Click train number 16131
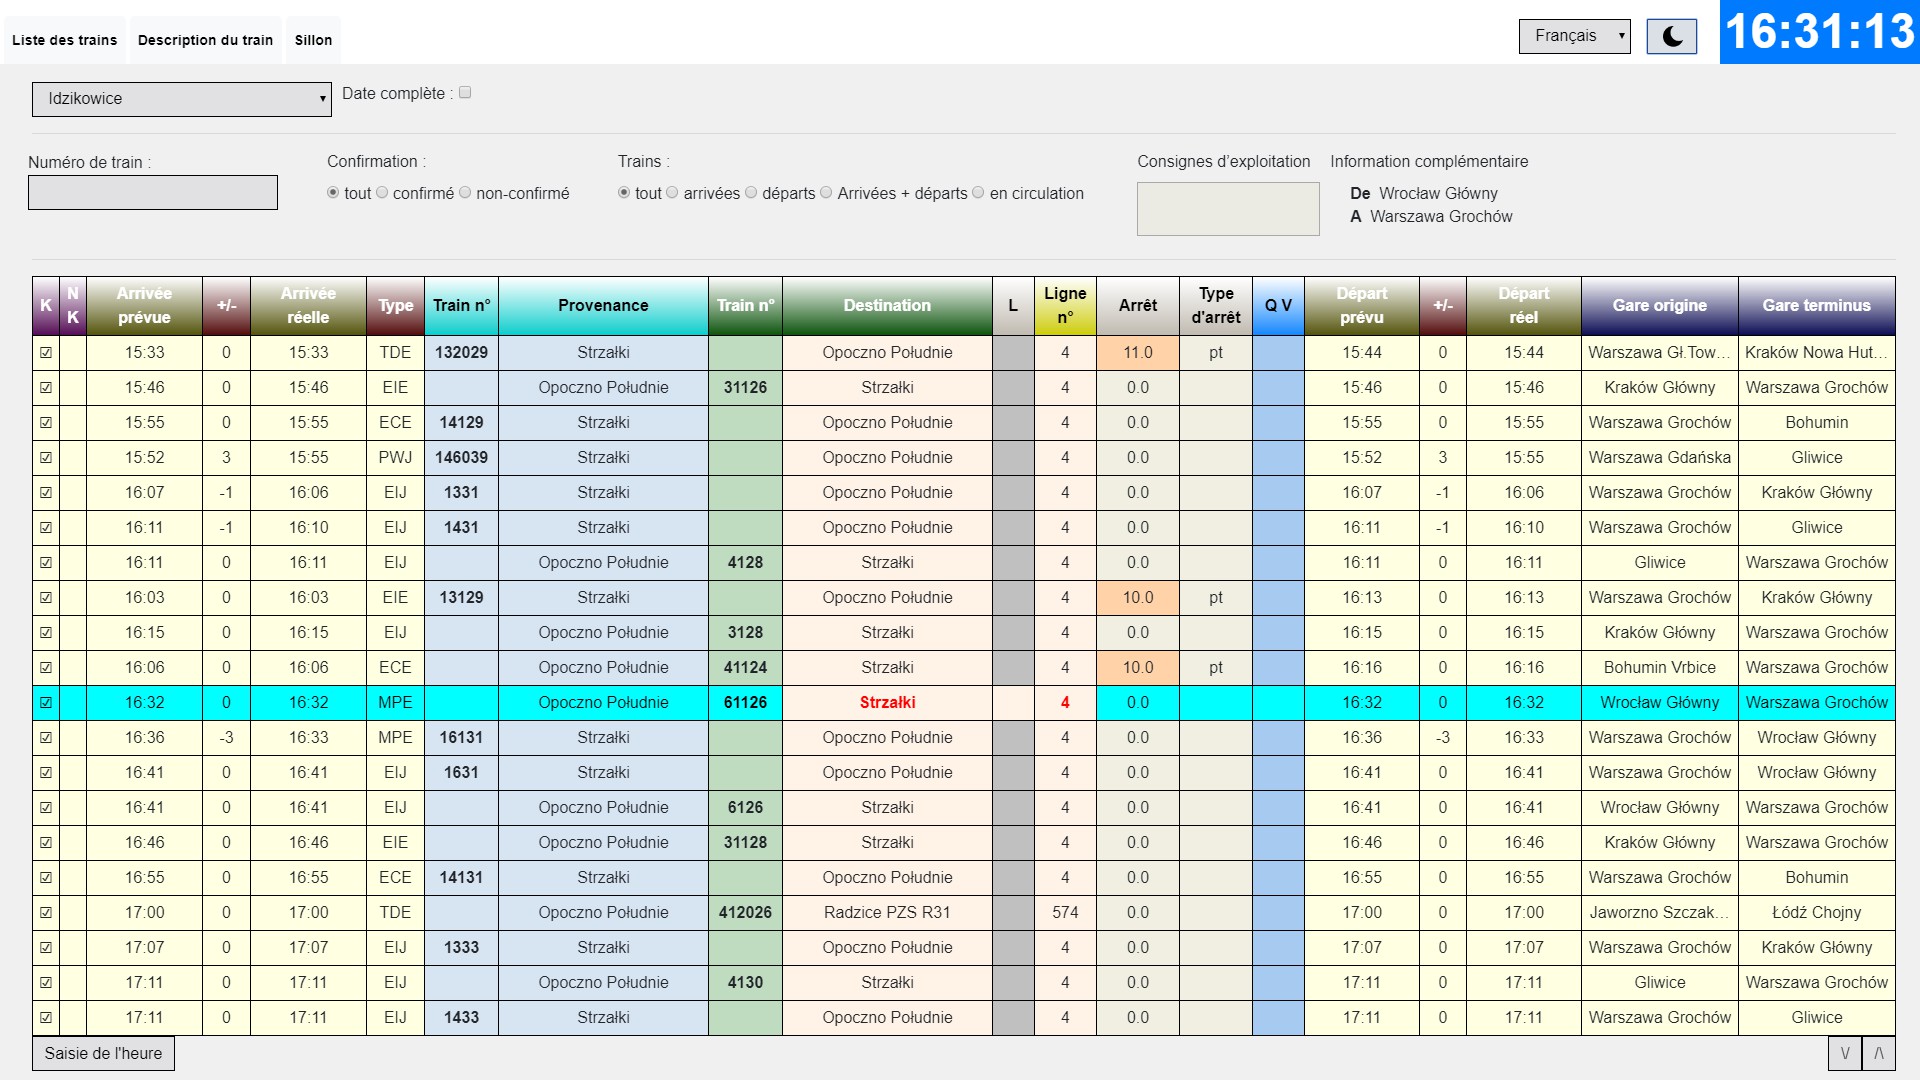 (x=461, y=738)
